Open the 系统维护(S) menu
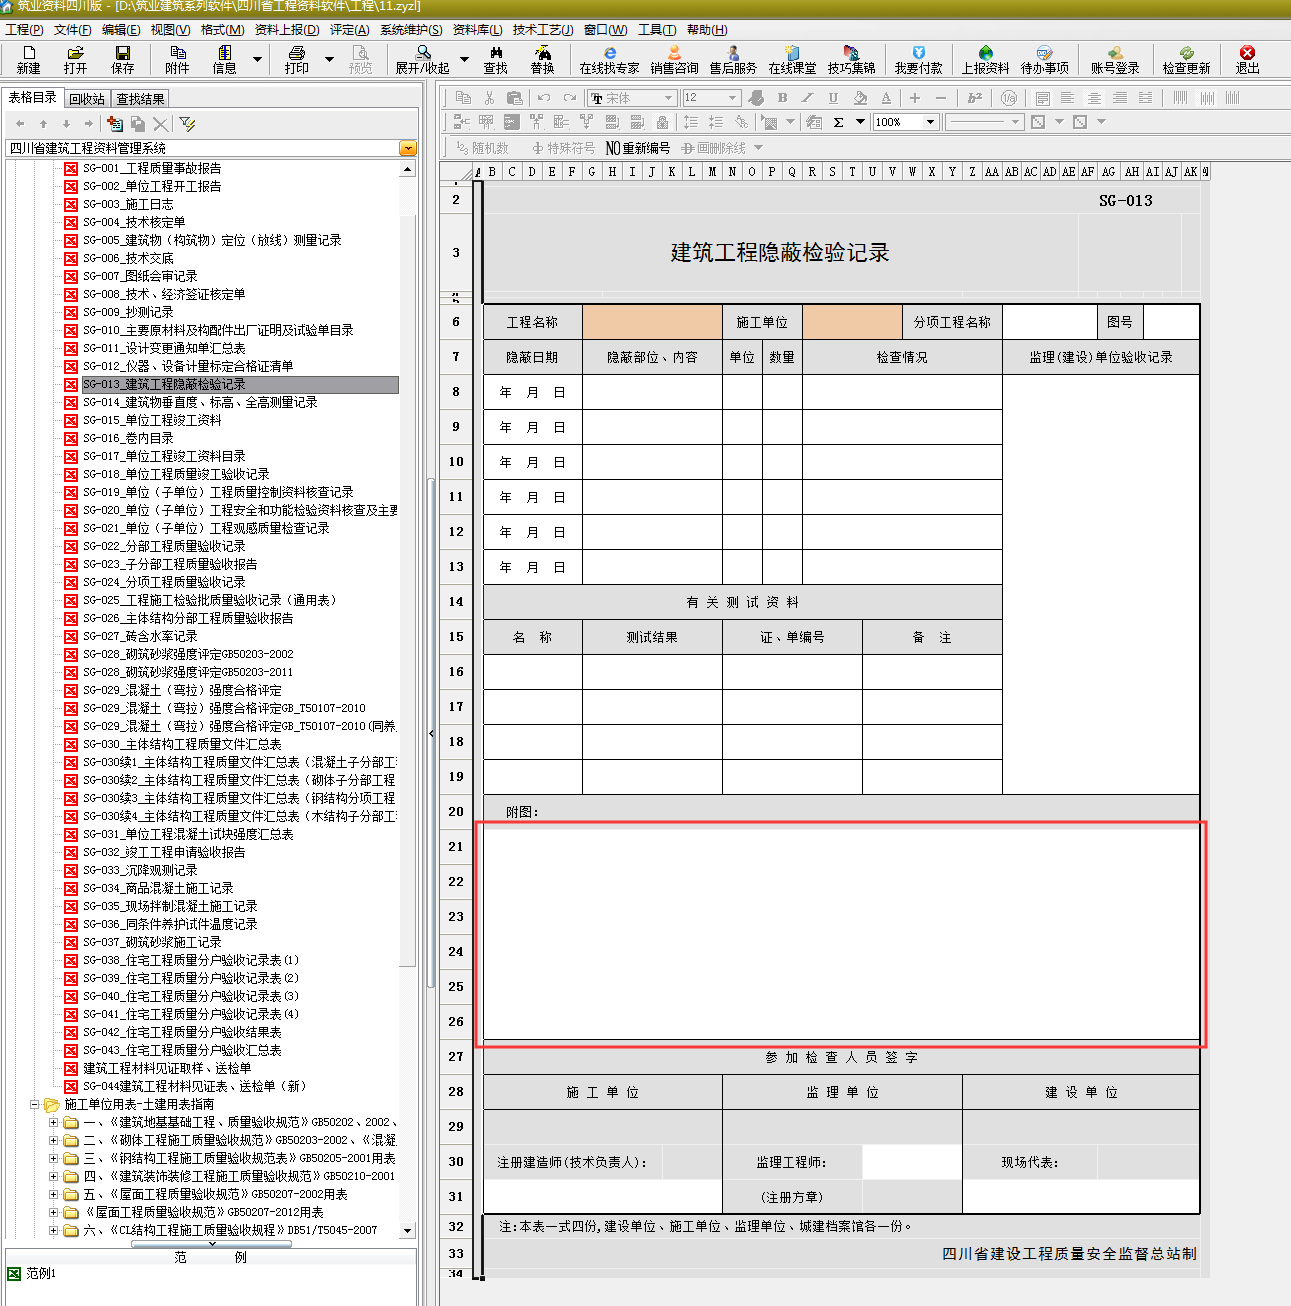This screenshot has height=1306, width=1291. tap(411, 30)
